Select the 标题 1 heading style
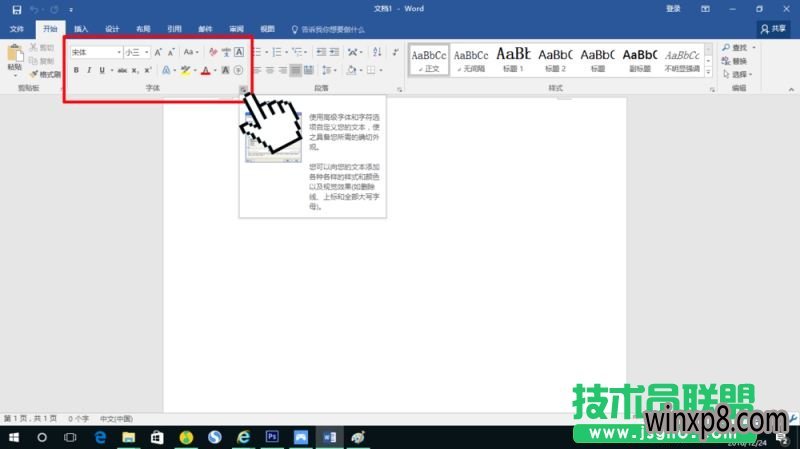The image size is (800, 449). click(x=513, y=60)
